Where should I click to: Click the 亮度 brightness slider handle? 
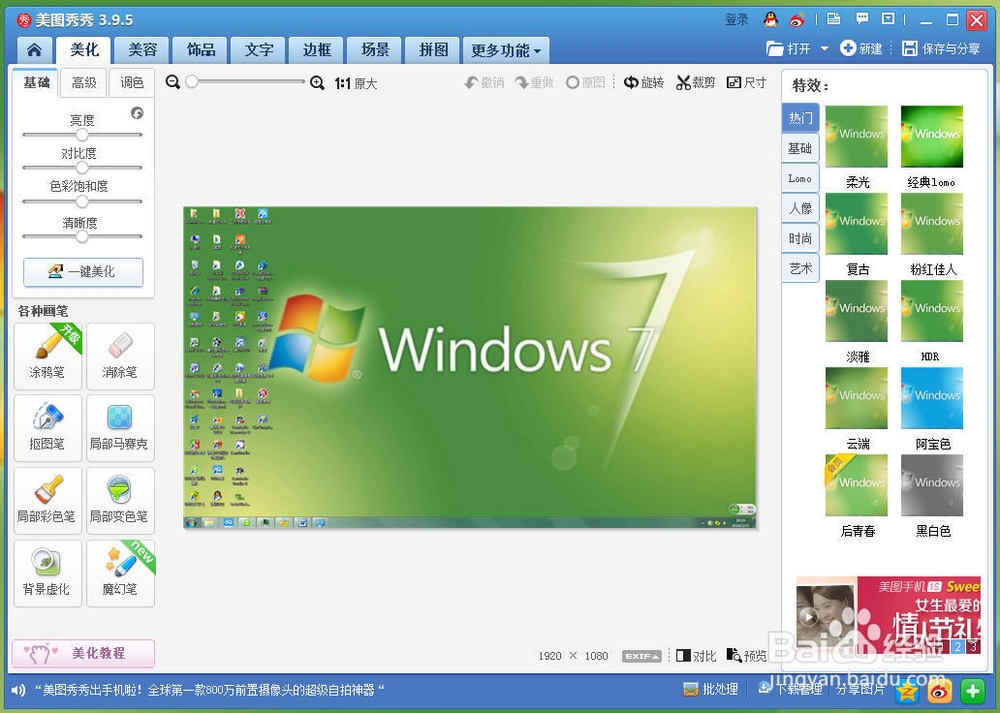[82, 134]
